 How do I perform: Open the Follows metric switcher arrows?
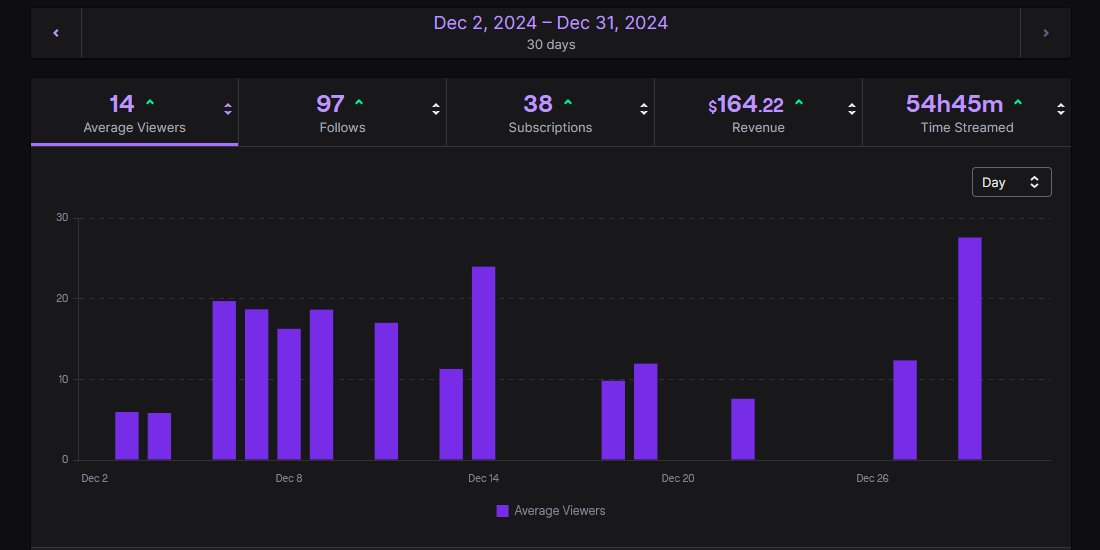click(x=436, y=109)
